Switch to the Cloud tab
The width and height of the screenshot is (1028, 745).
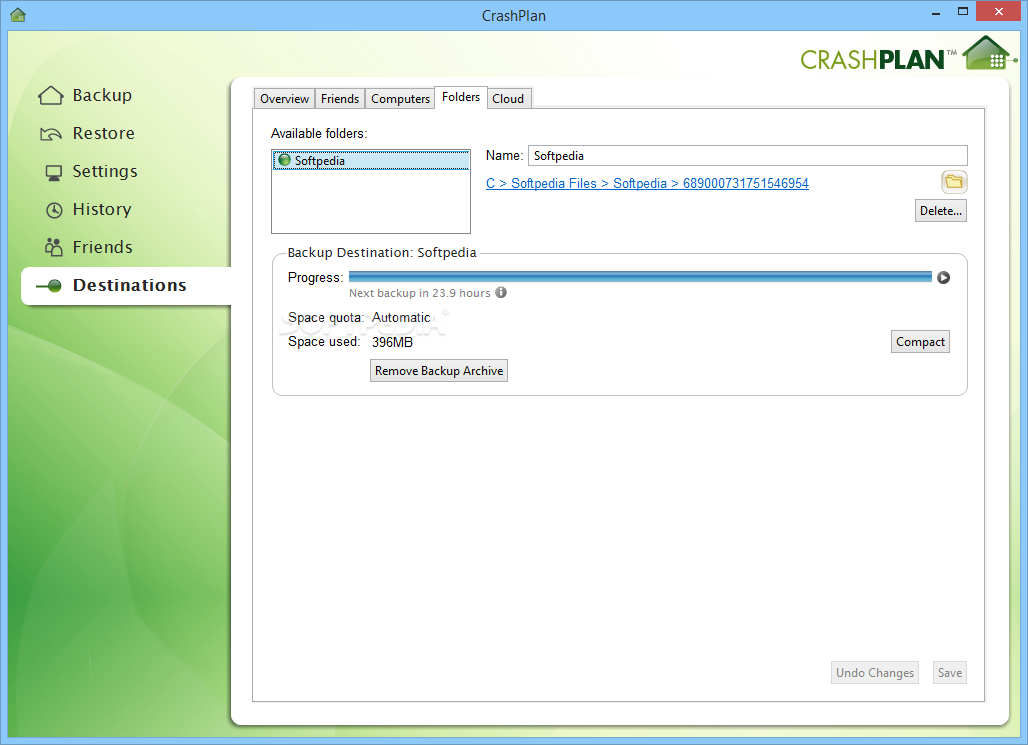click(508, 98)
